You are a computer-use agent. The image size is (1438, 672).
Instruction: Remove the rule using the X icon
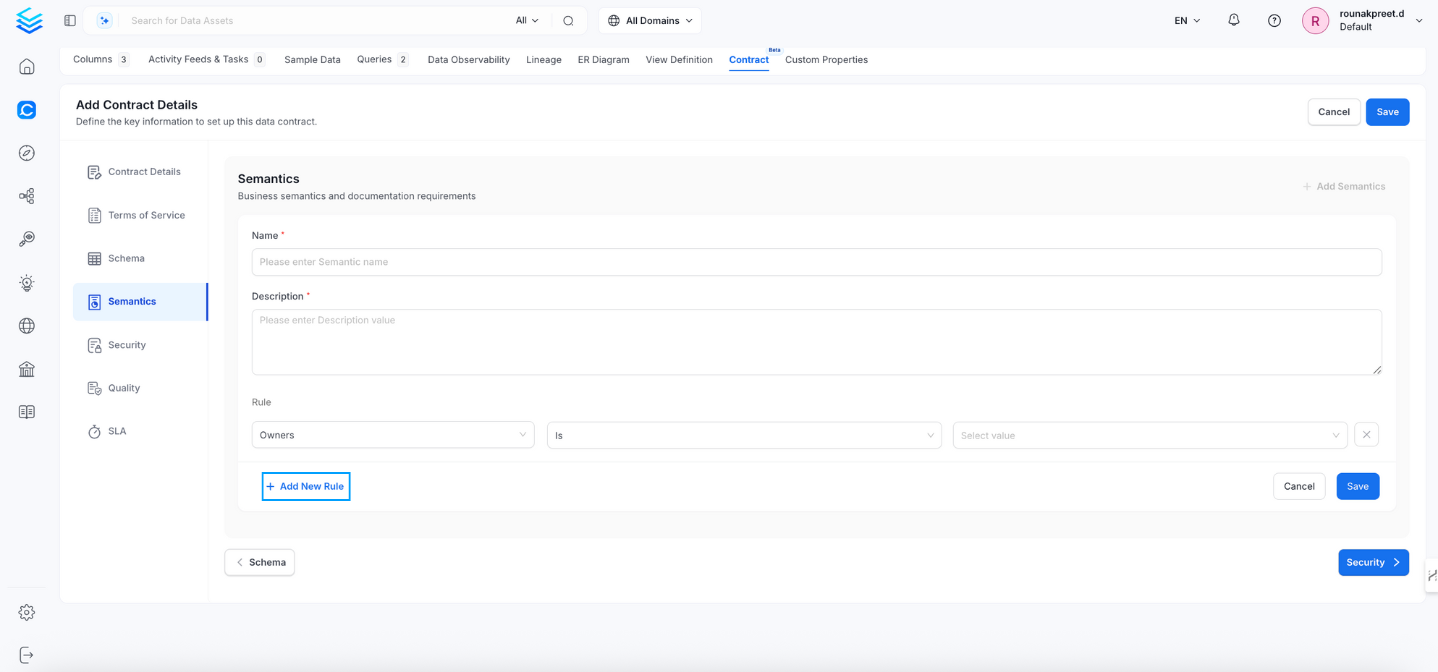[x=1366, y=434]
